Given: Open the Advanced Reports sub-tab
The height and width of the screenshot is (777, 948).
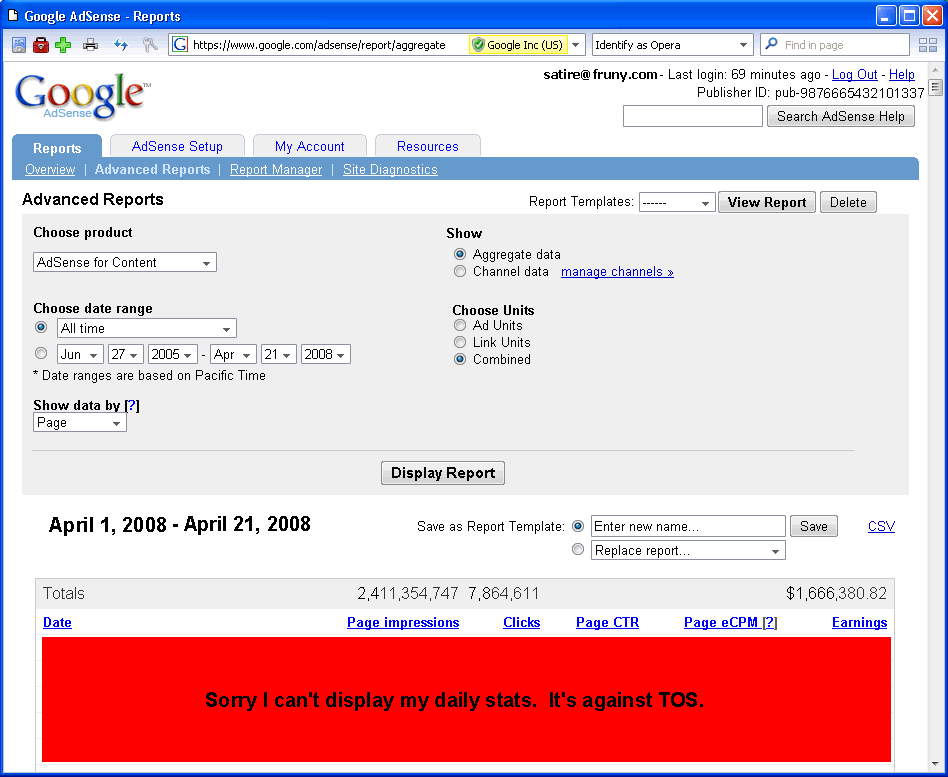Looking at the screenshot, I should [152, 169].
